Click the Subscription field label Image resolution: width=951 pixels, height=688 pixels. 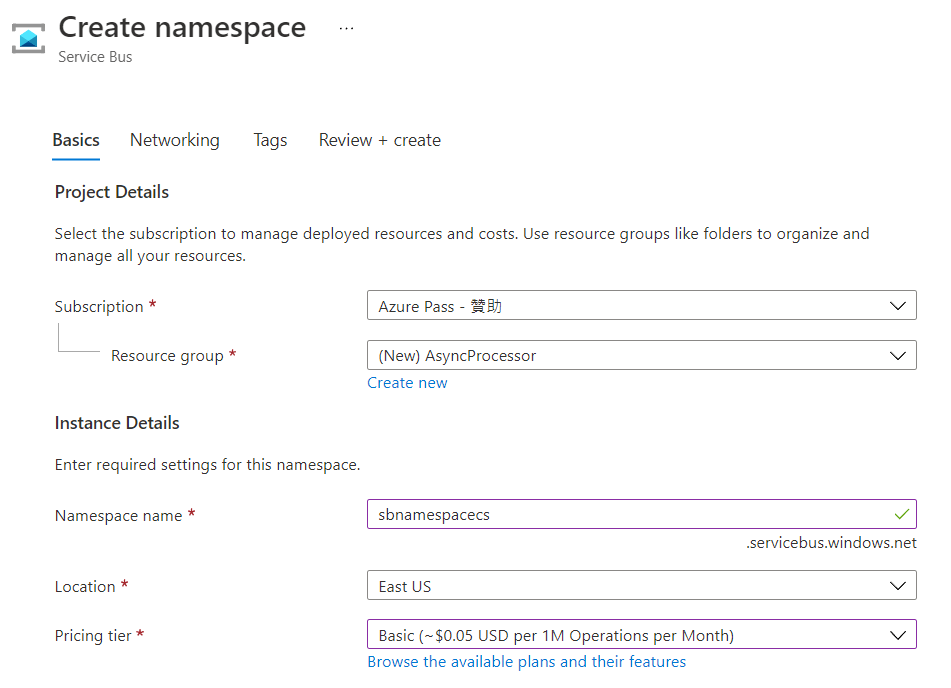(99, 307)
